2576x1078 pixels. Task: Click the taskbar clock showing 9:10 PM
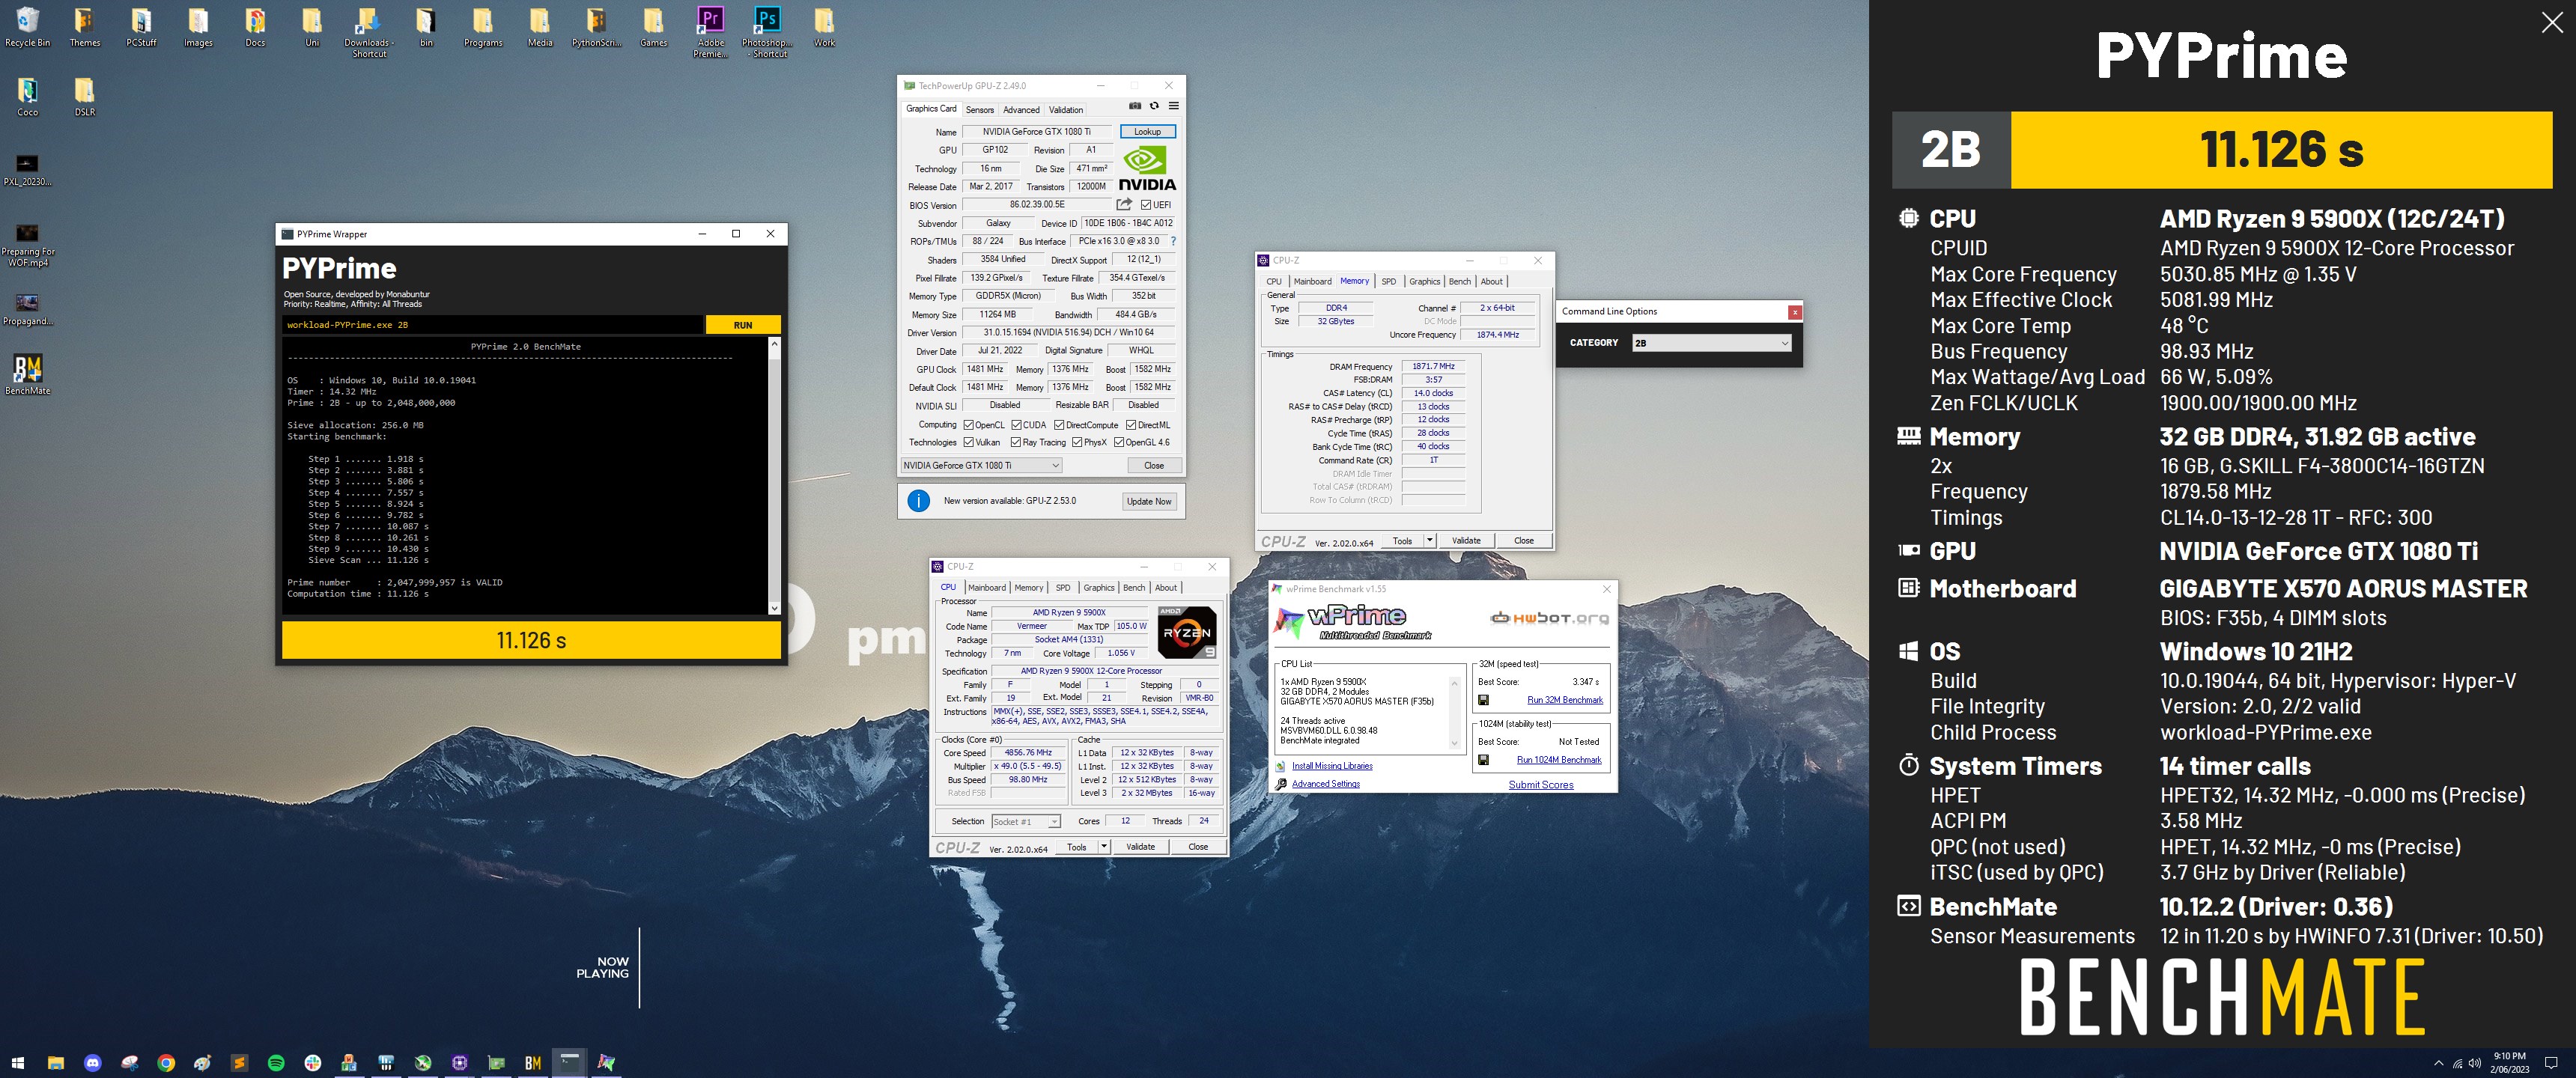2509,1063
